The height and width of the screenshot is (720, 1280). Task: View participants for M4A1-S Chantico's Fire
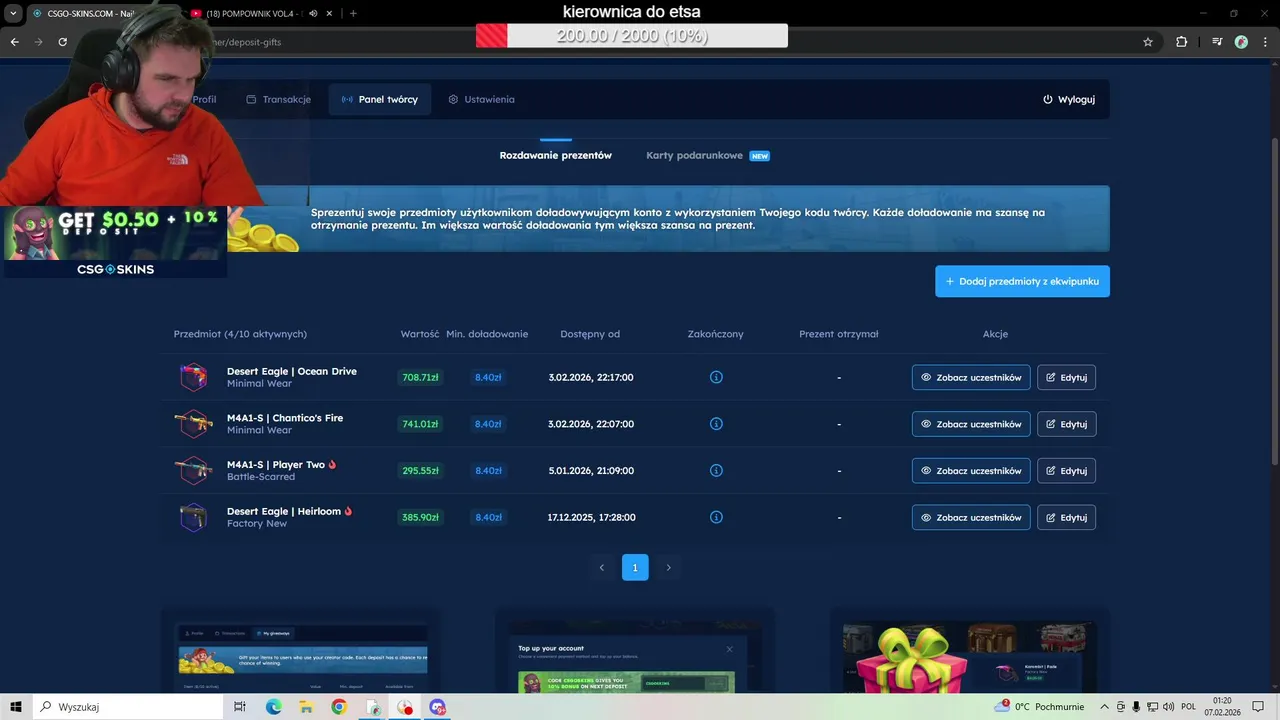click(x=971, y=424)
